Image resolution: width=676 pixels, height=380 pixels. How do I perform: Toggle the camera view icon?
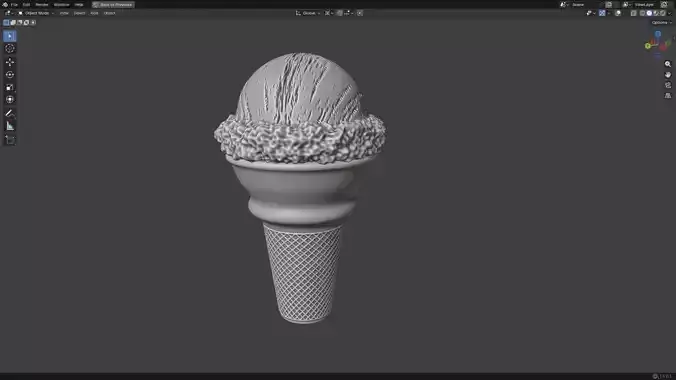[x=668, y=85]
